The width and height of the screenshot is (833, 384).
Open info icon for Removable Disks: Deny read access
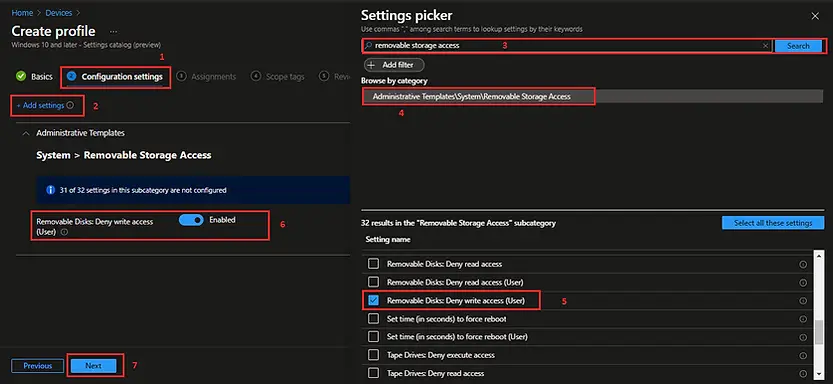[x=803, y=264]
